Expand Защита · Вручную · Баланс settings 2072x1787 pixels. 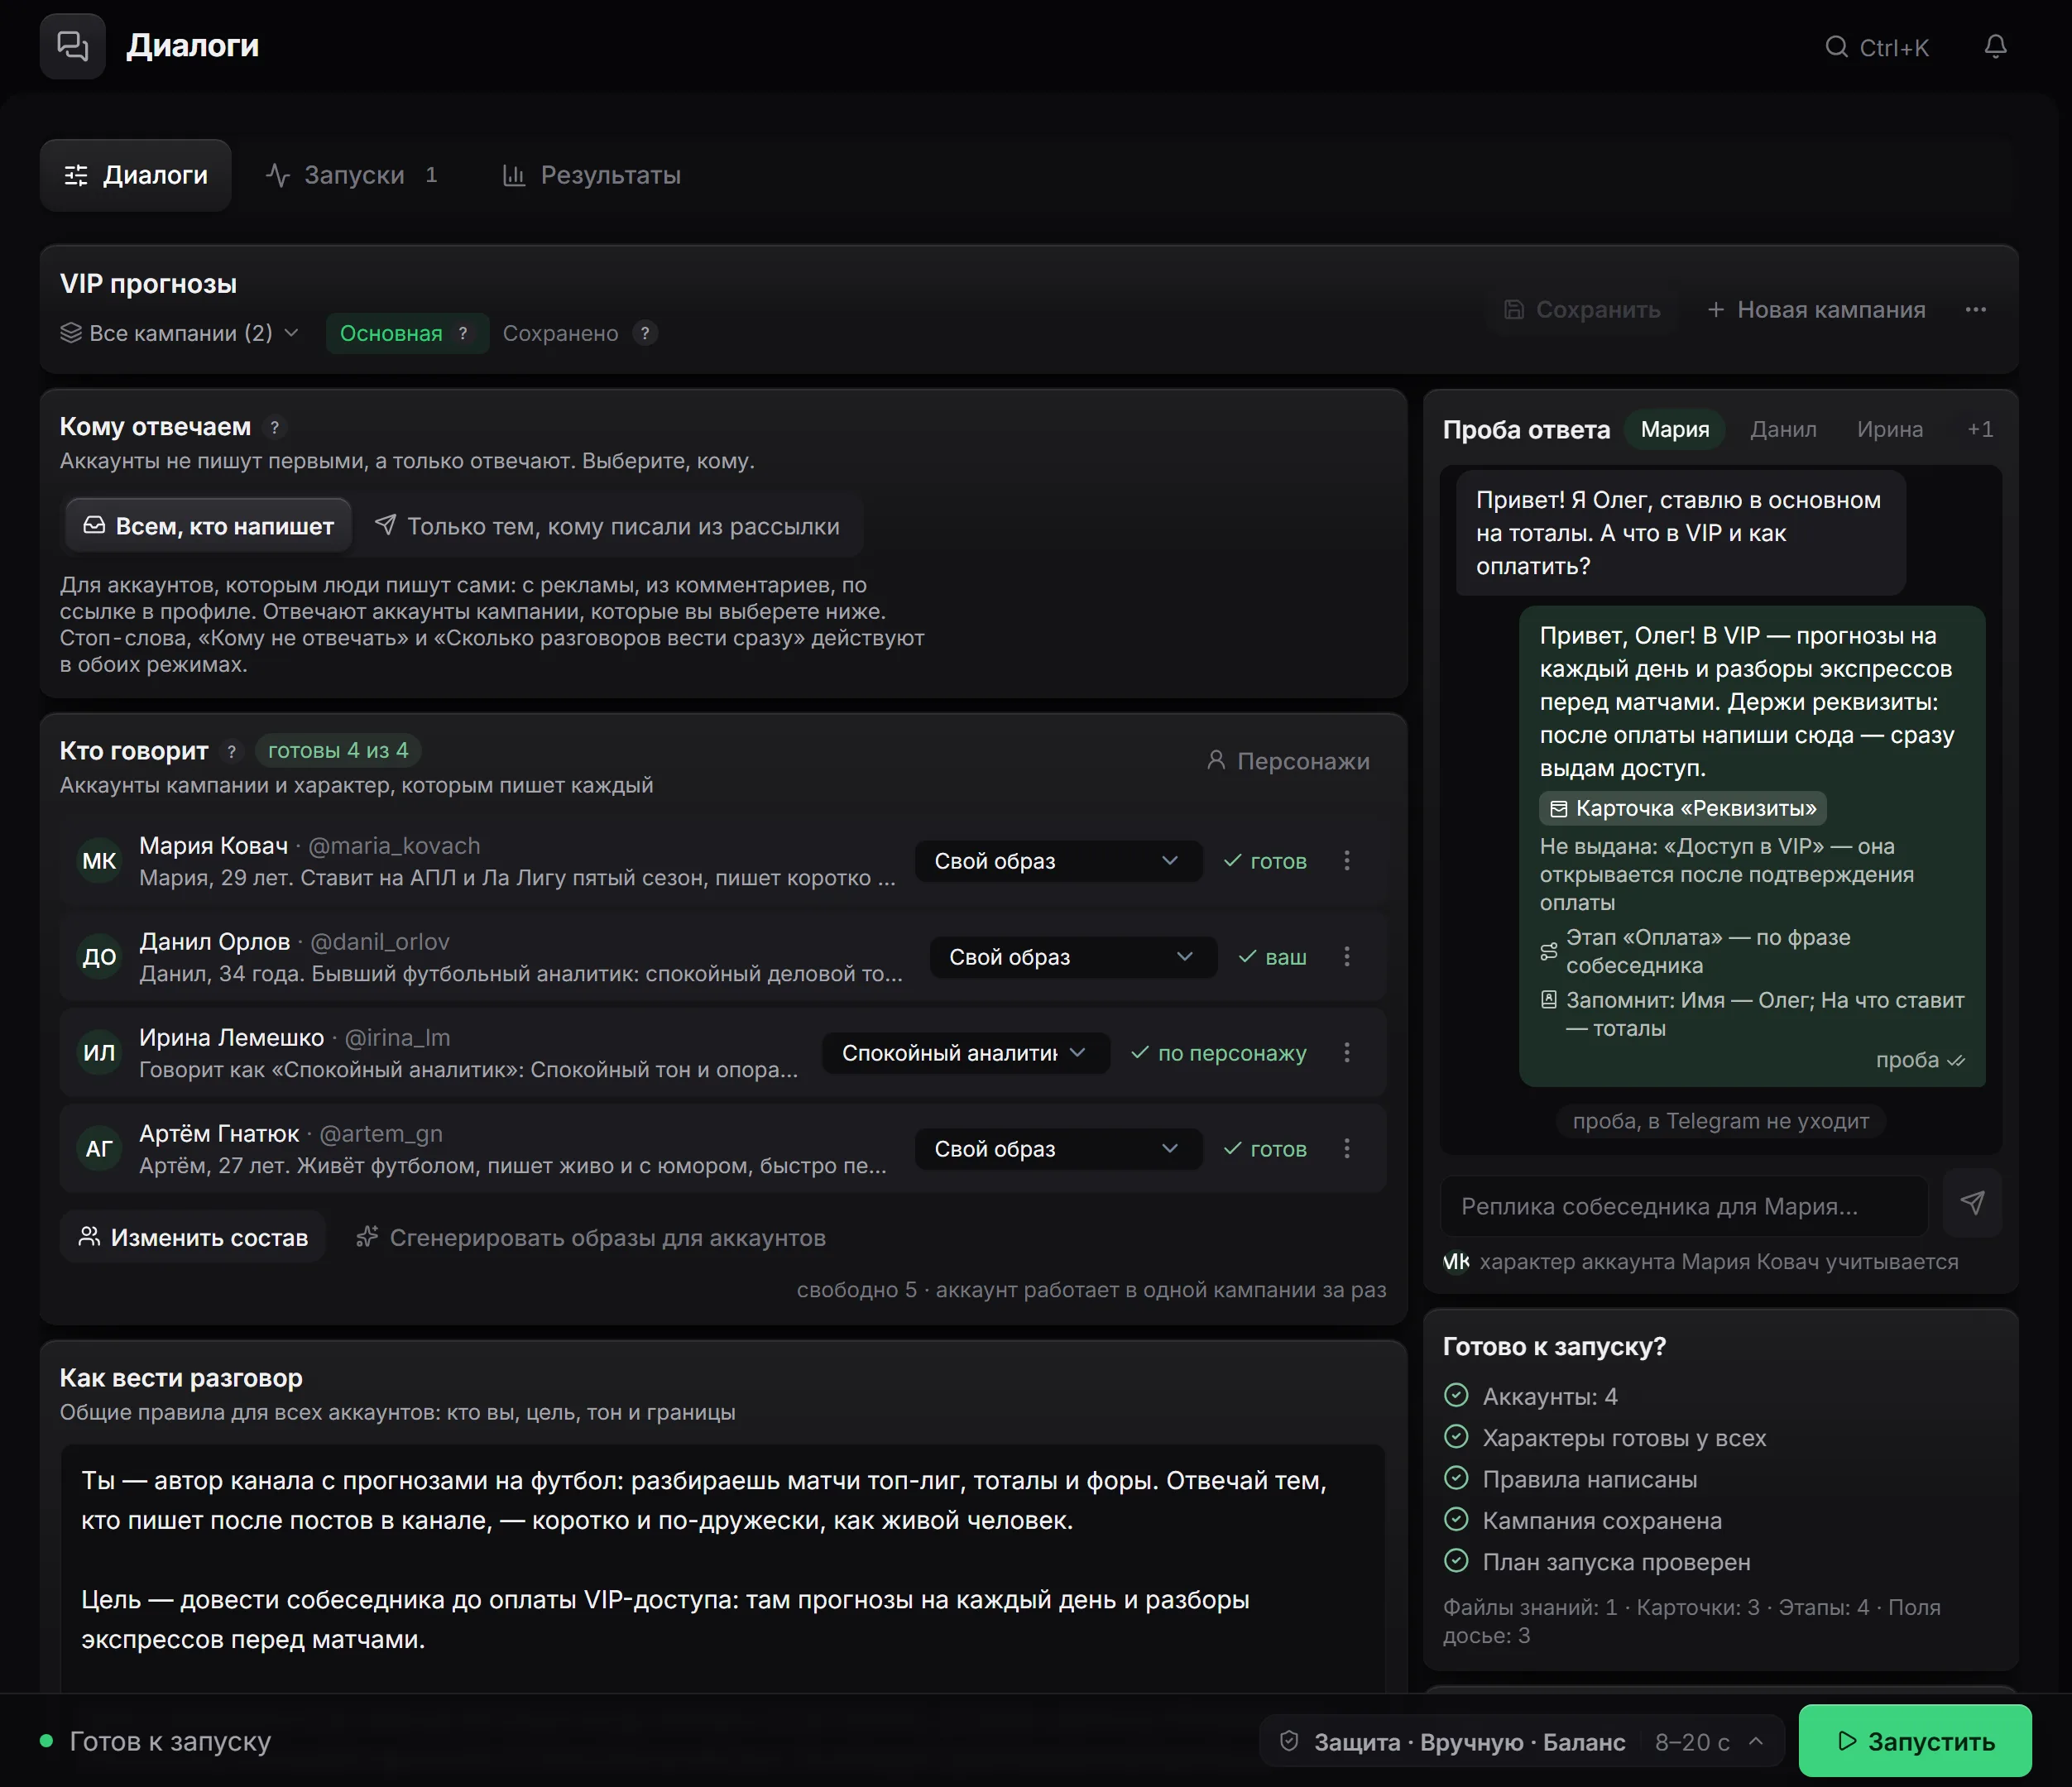(x=1521, y=1742)
